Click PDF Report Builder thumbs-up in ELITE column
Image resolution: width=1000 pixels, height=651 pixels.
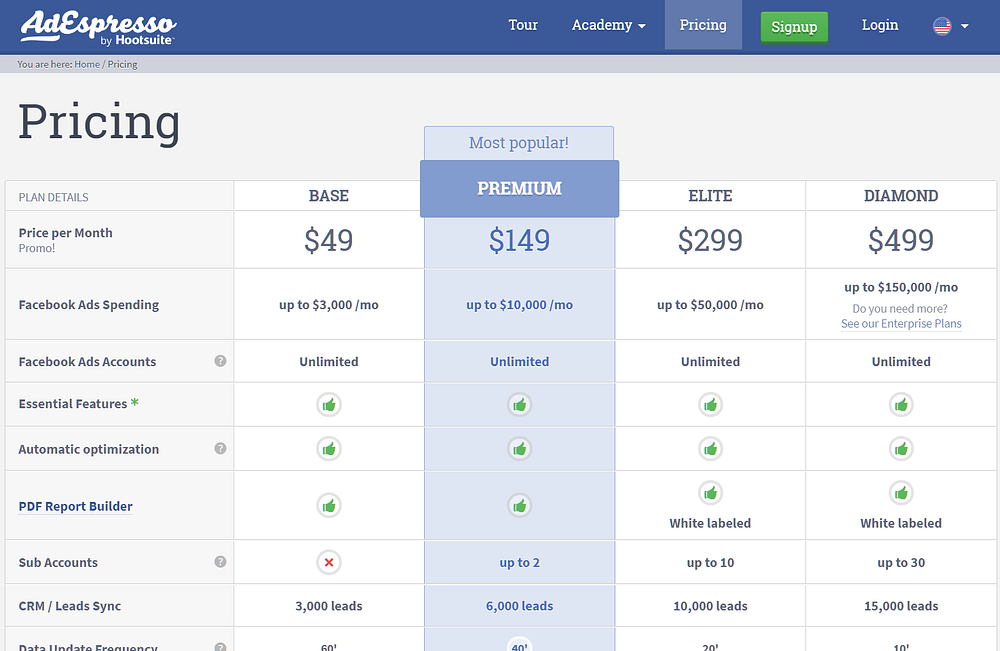click(710, 493)
